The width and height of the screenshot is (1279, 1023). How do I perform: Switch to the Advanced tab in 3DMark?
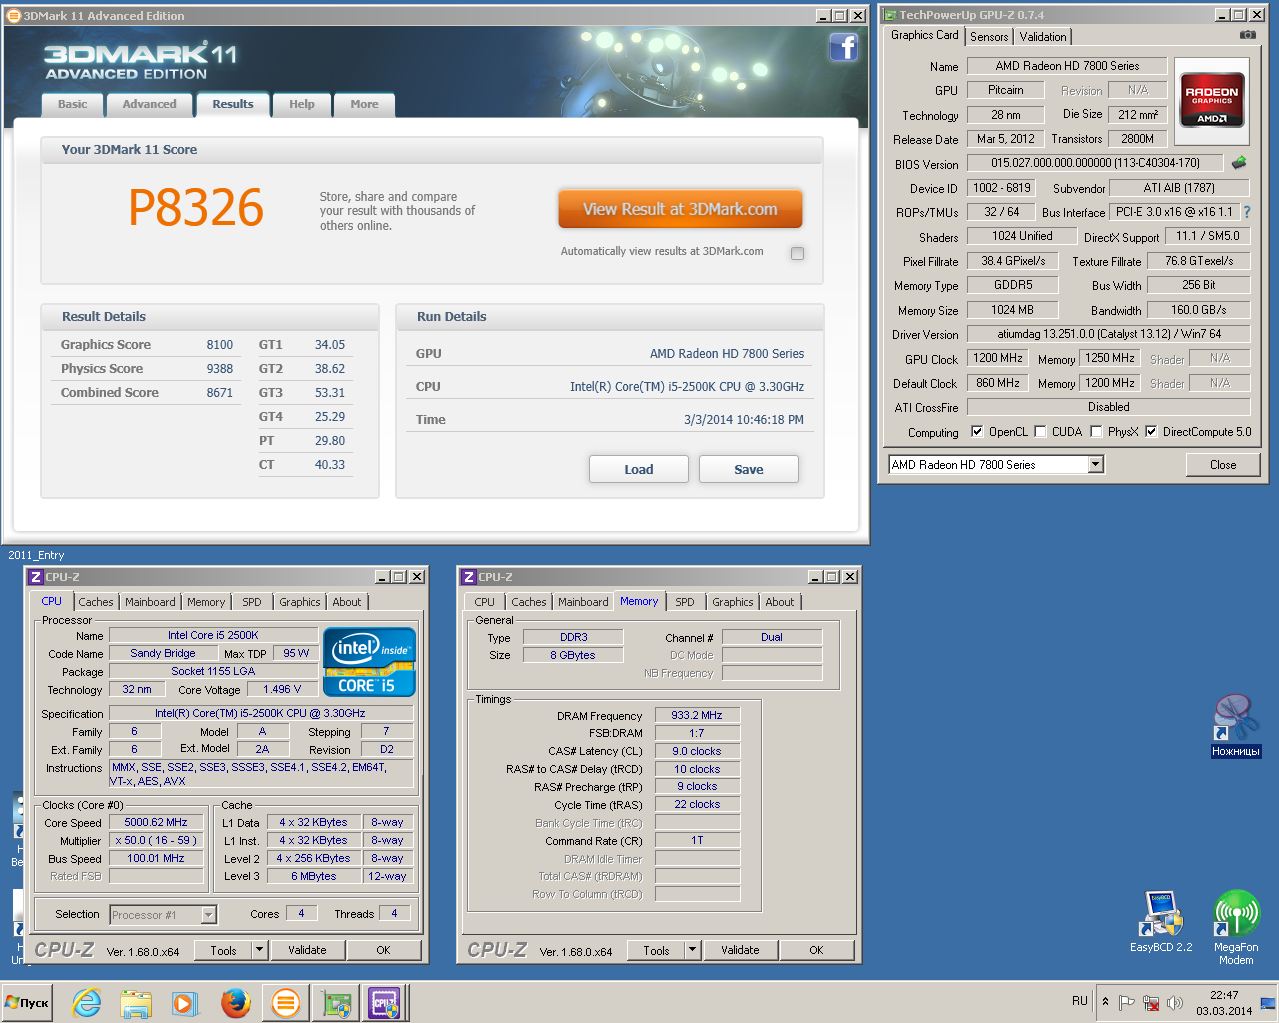[x=149, y=104]
